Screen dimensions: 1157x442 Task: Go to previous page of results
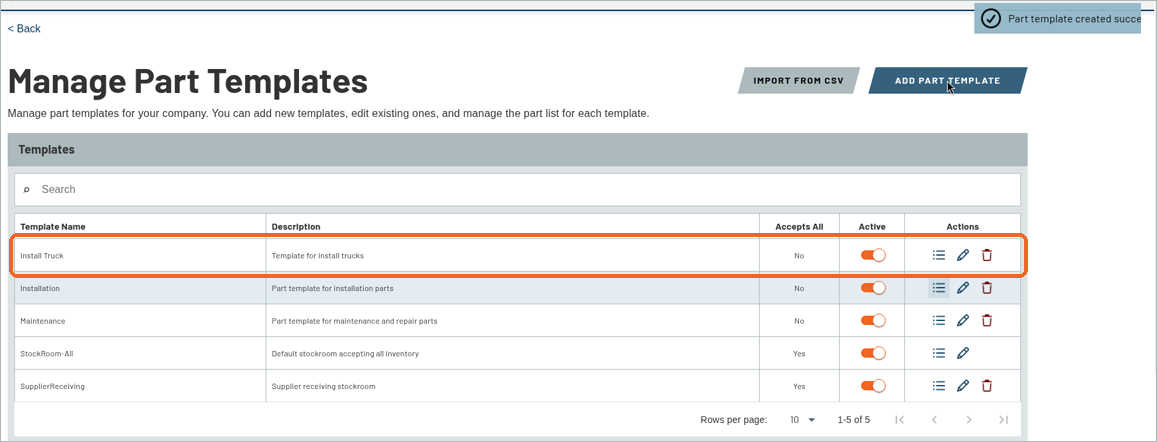(933, 420)
